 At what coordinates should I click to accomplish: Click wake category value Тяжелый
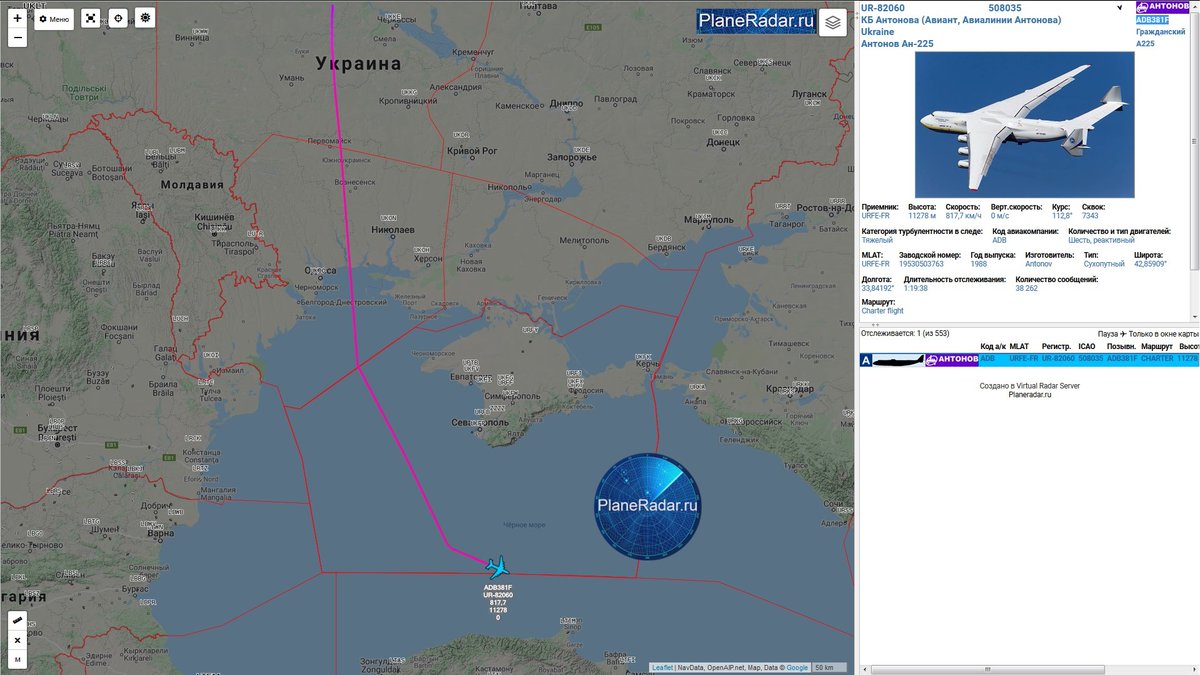pos(877,240)
